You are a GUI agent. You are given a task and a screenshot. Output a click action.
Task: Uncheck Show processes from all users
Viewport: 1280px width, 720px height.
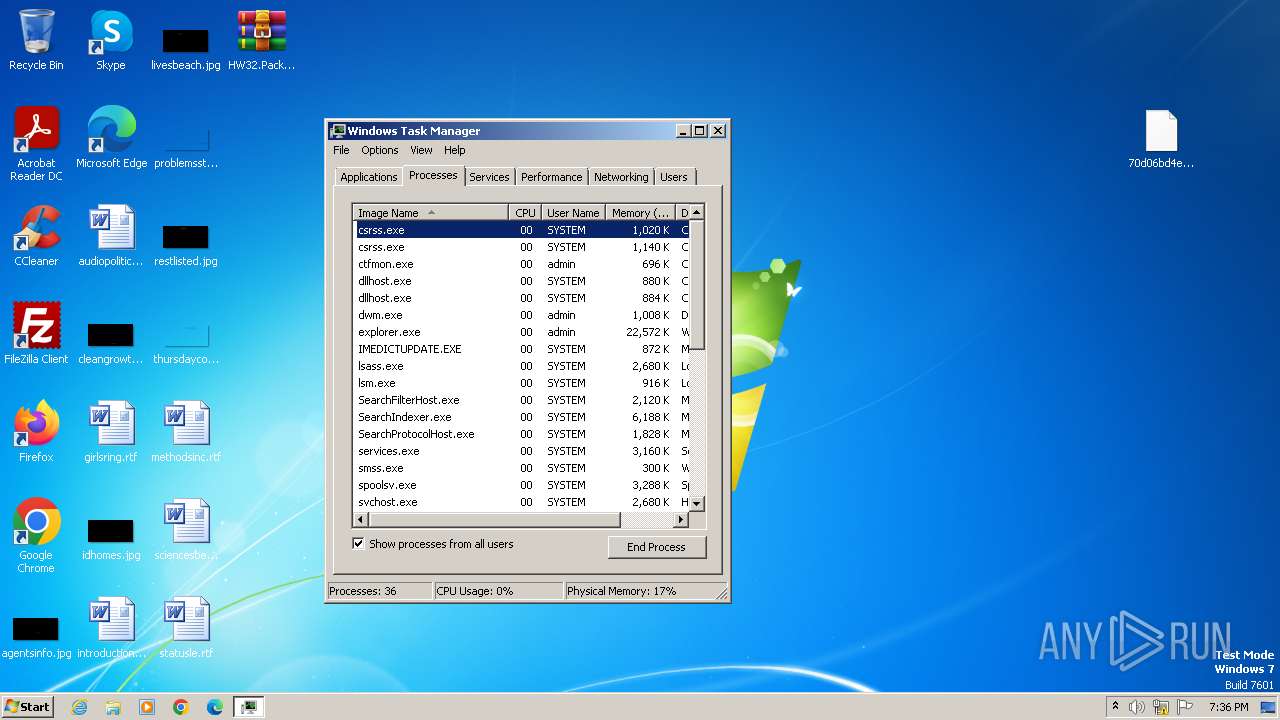click(x=358, y=544)
